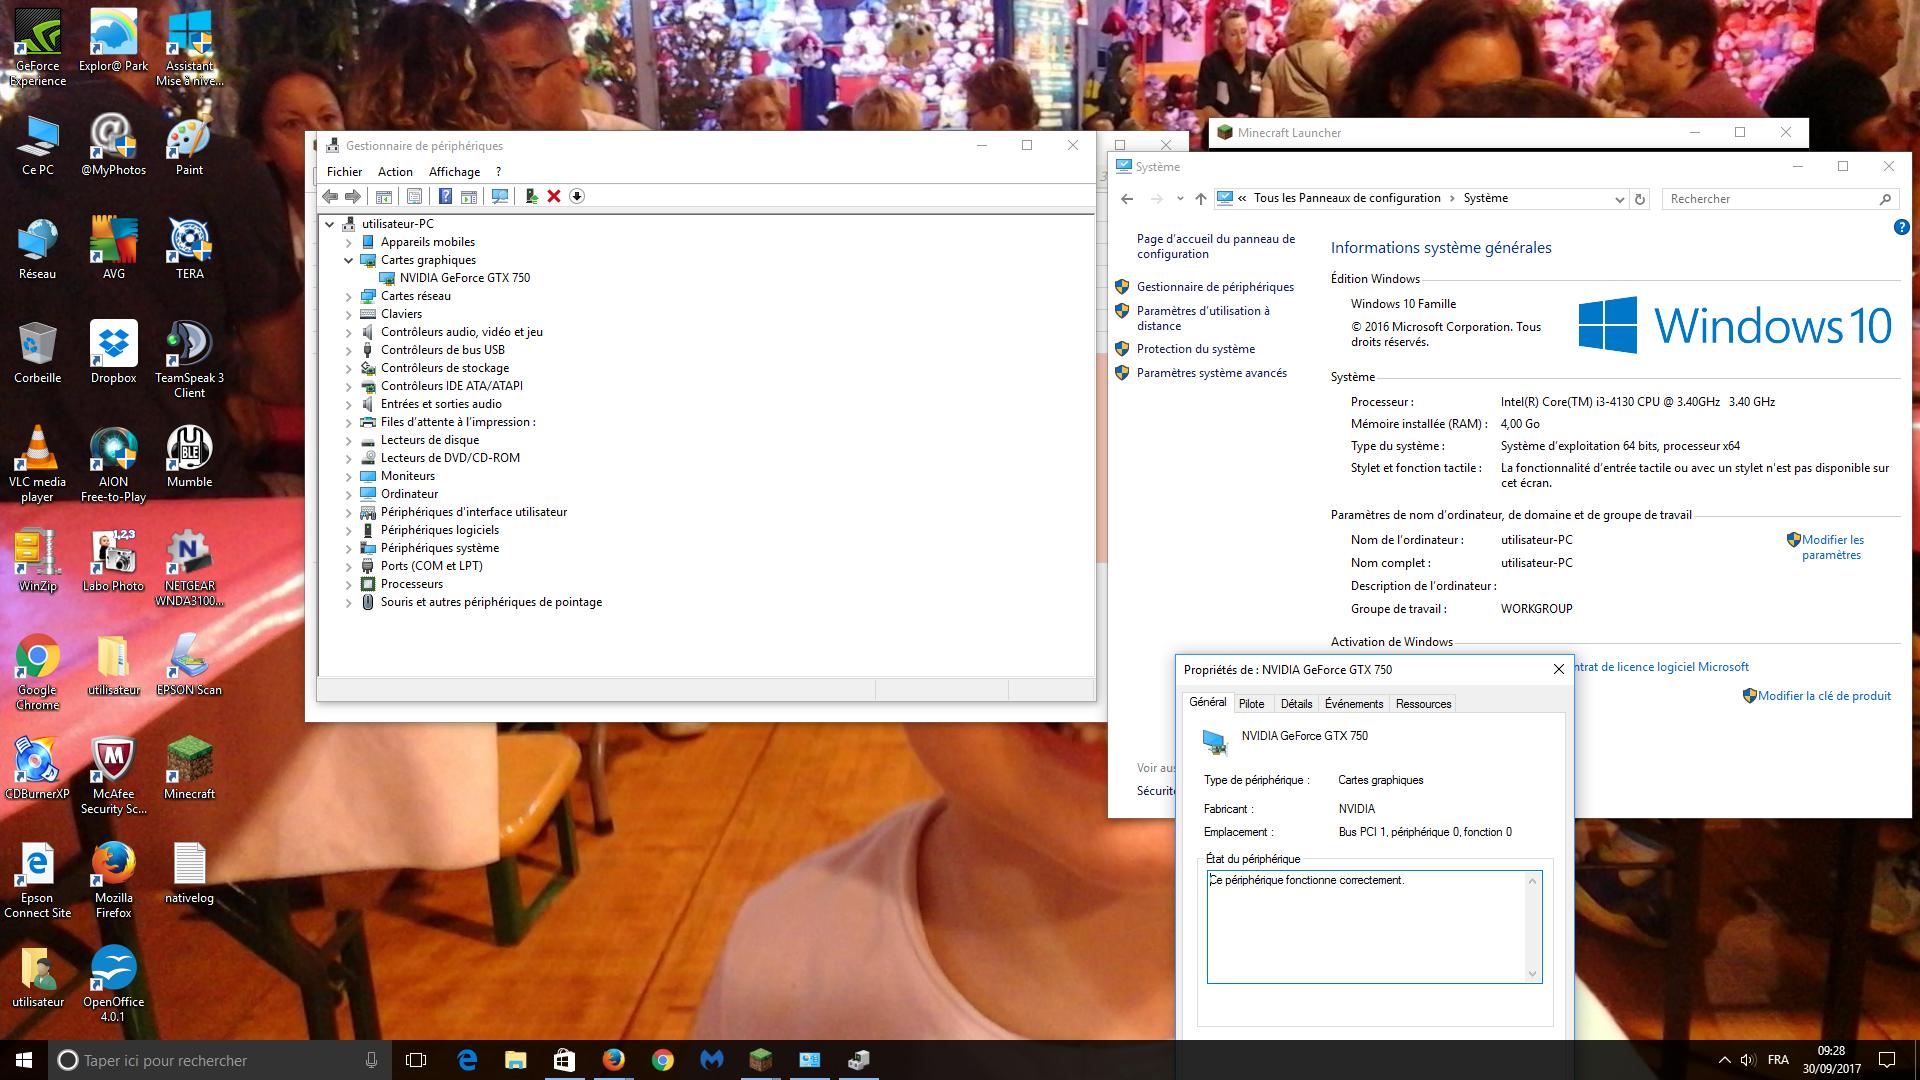Click the volume icon in system tray
The height and width of the screenshot is (1080, 1920).
tap(1747, 1060)
